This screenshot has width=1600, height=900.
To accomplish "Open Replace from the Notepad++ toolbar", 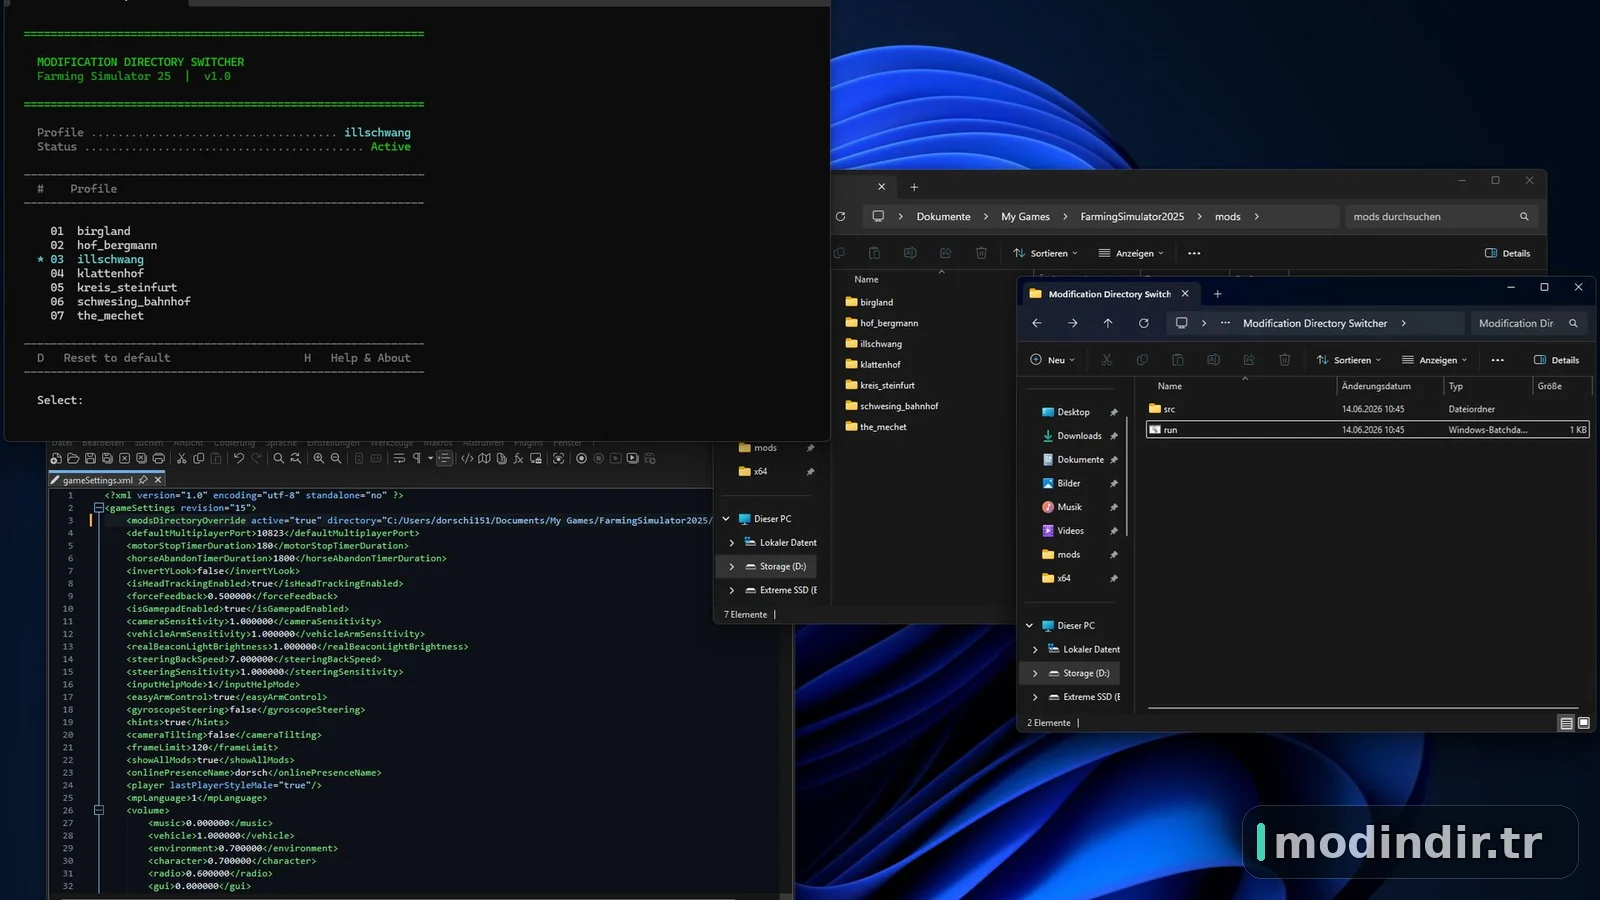I will pyautogui.click(x=295, y=458).
